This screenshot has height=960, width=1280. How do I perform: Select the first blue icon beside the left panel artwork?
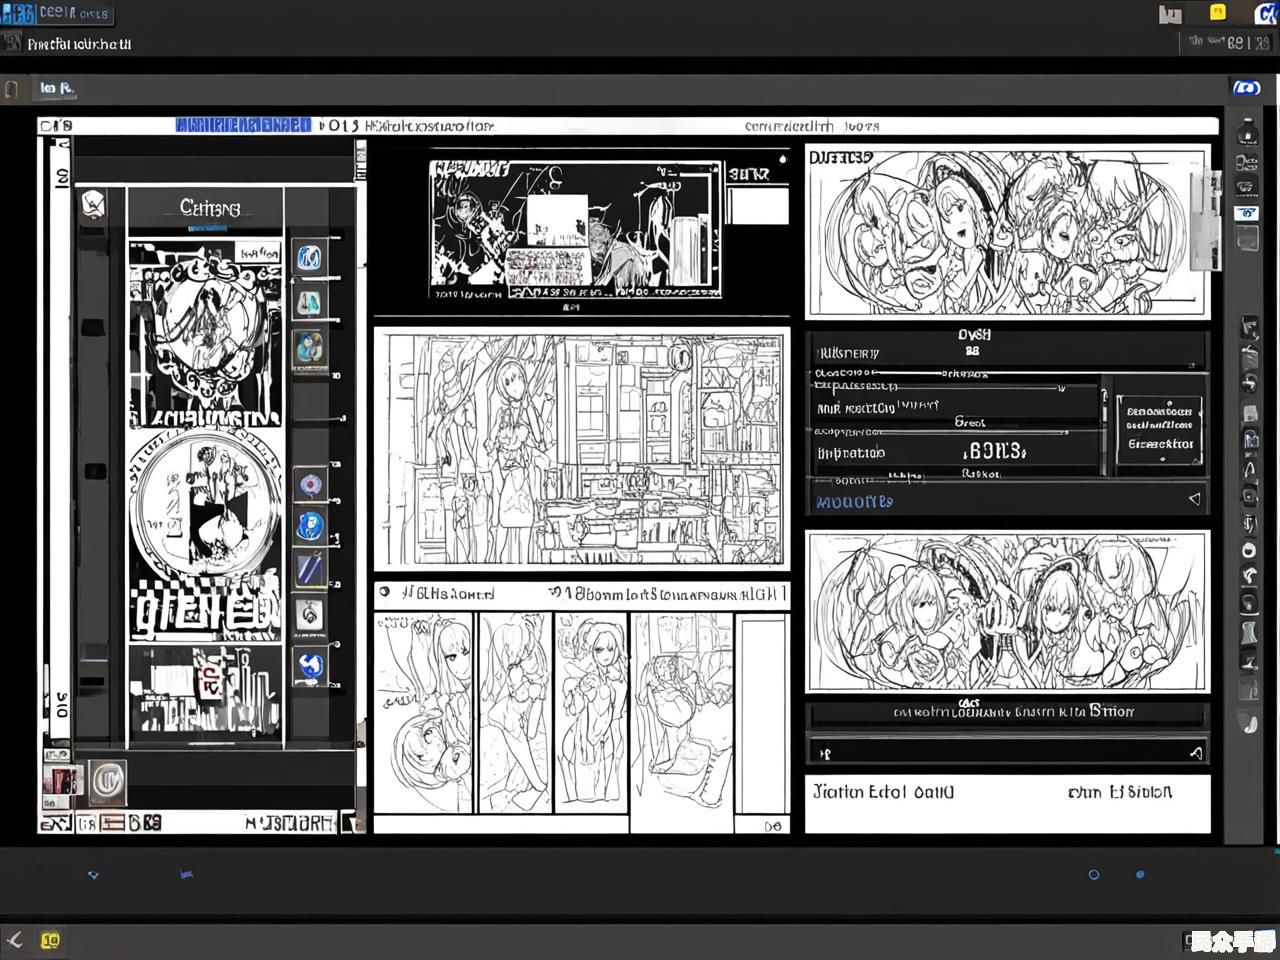309,258
